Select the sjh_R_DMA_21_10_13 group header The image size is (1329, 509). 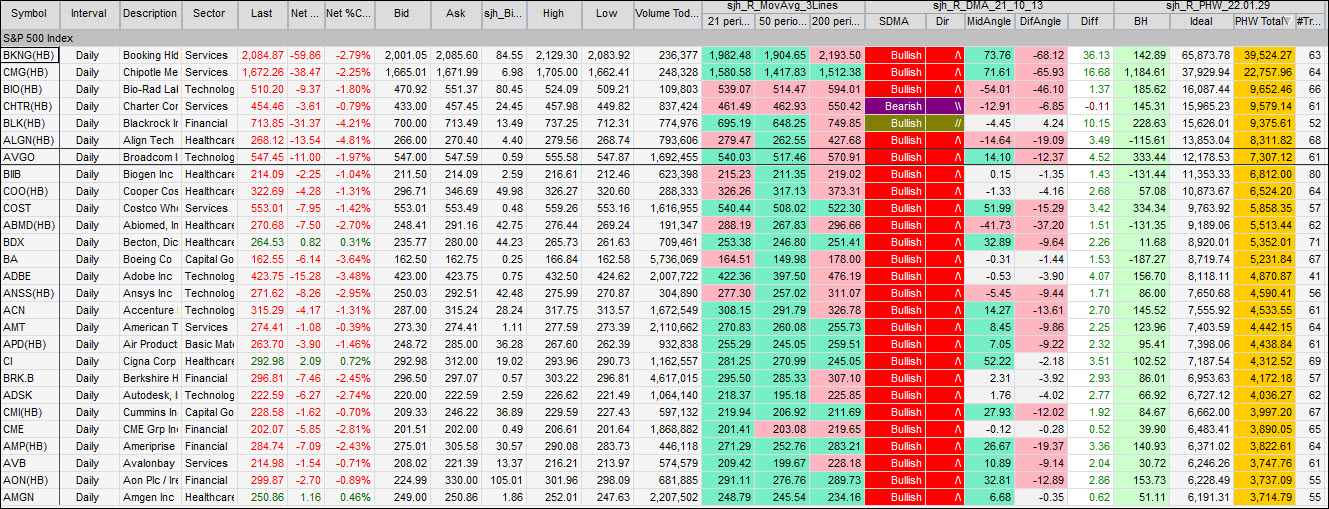coord(988,6)
